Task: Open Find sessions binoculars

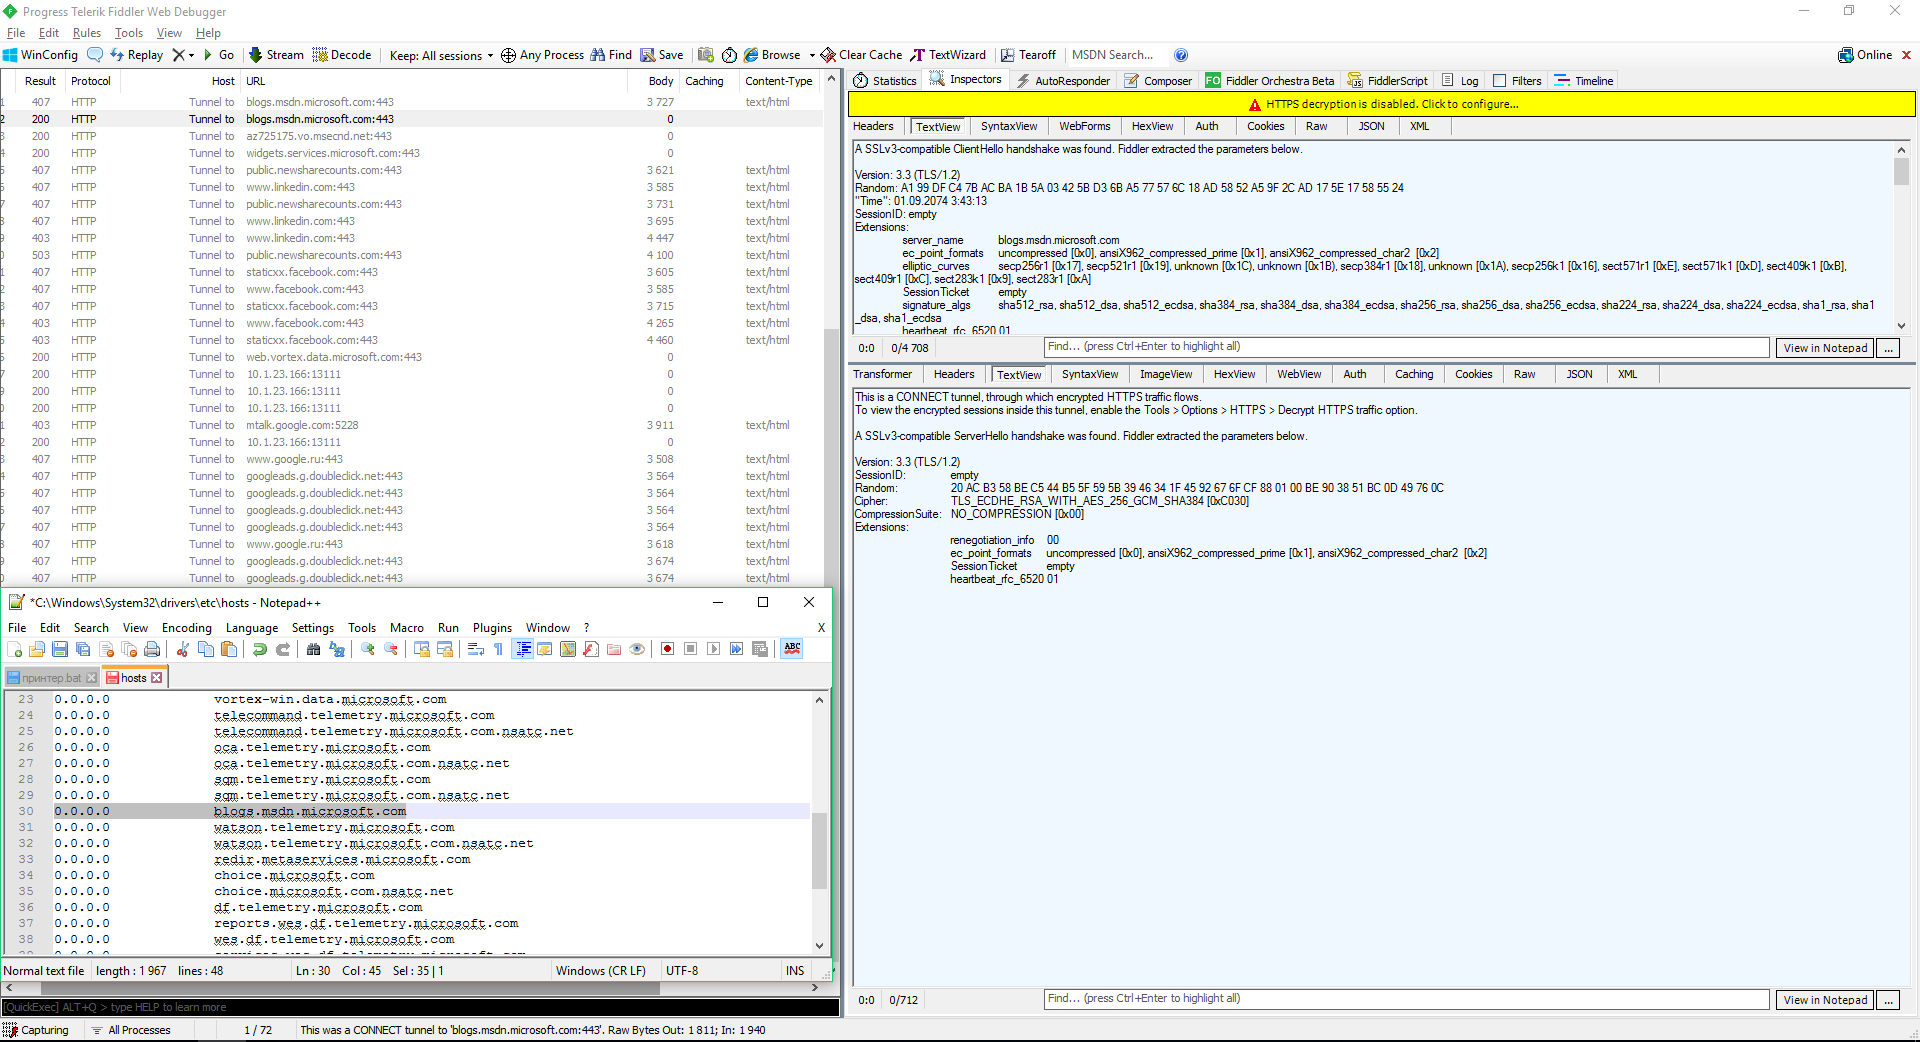Action: 611,55
